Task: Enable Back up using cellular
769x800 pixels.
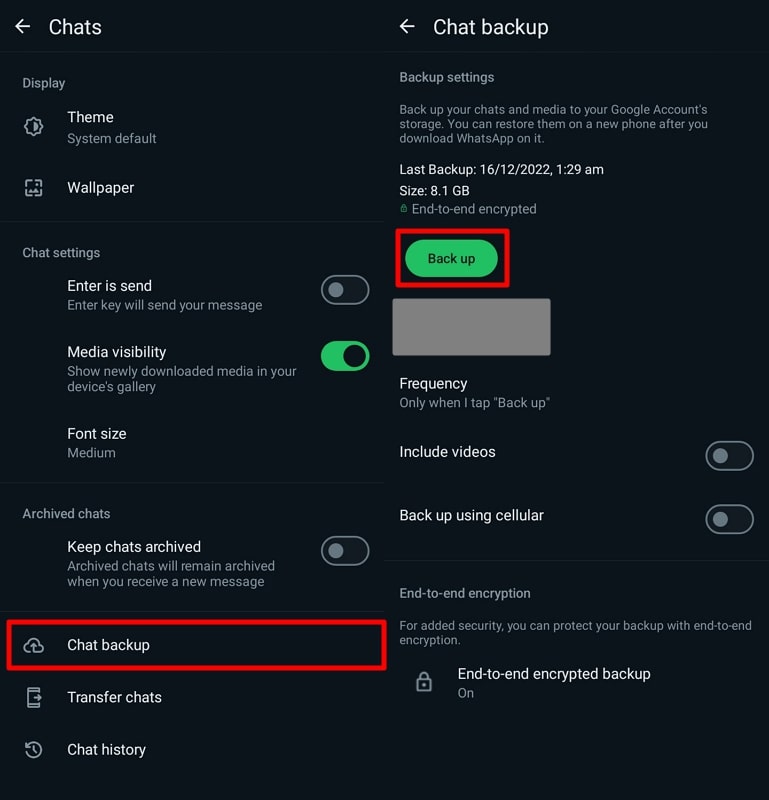Action: click(x=729, y=519)
